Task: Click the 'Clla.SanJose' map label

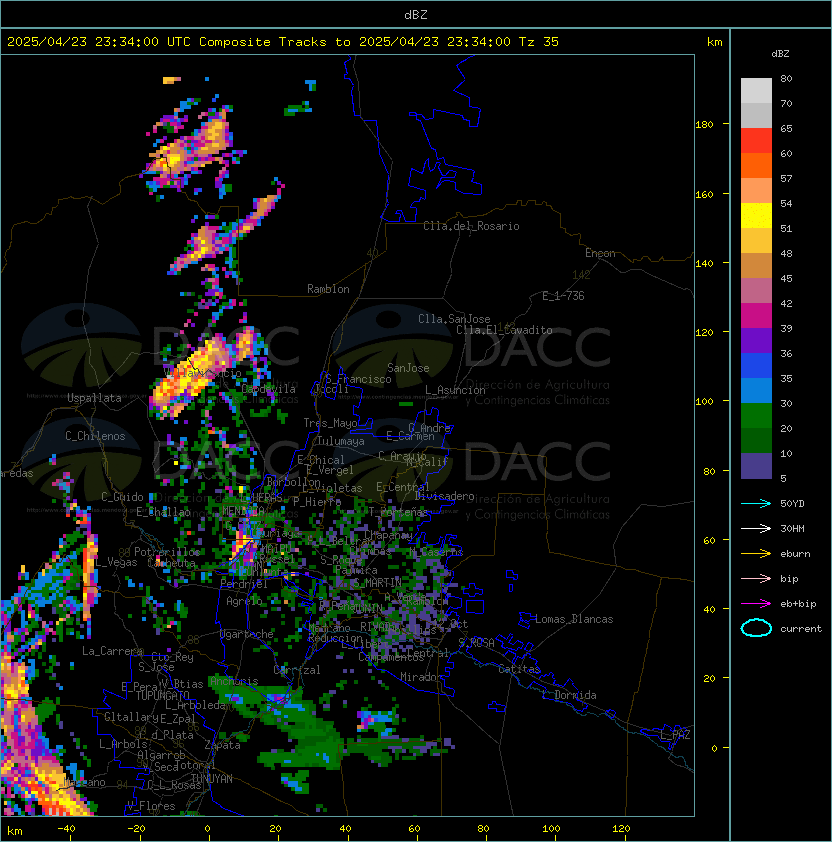Action: (454, 319)
